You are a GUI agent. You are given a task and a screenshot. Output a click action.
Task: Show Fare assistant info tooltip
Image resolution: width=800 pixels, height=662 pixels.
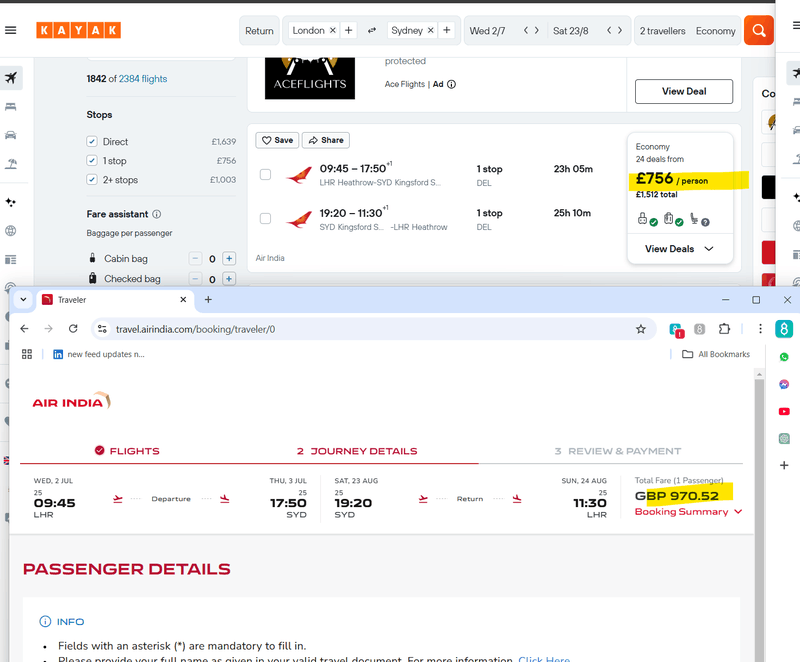[157, 214]
